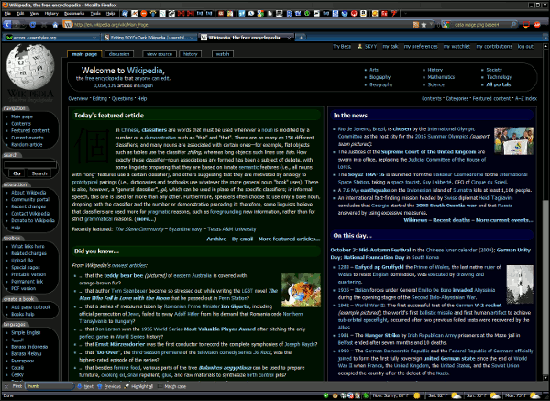Viewport: 550px width, 401px height.
Task: Click the sun weather icon in status bar
Action: (x=417, y=396)
